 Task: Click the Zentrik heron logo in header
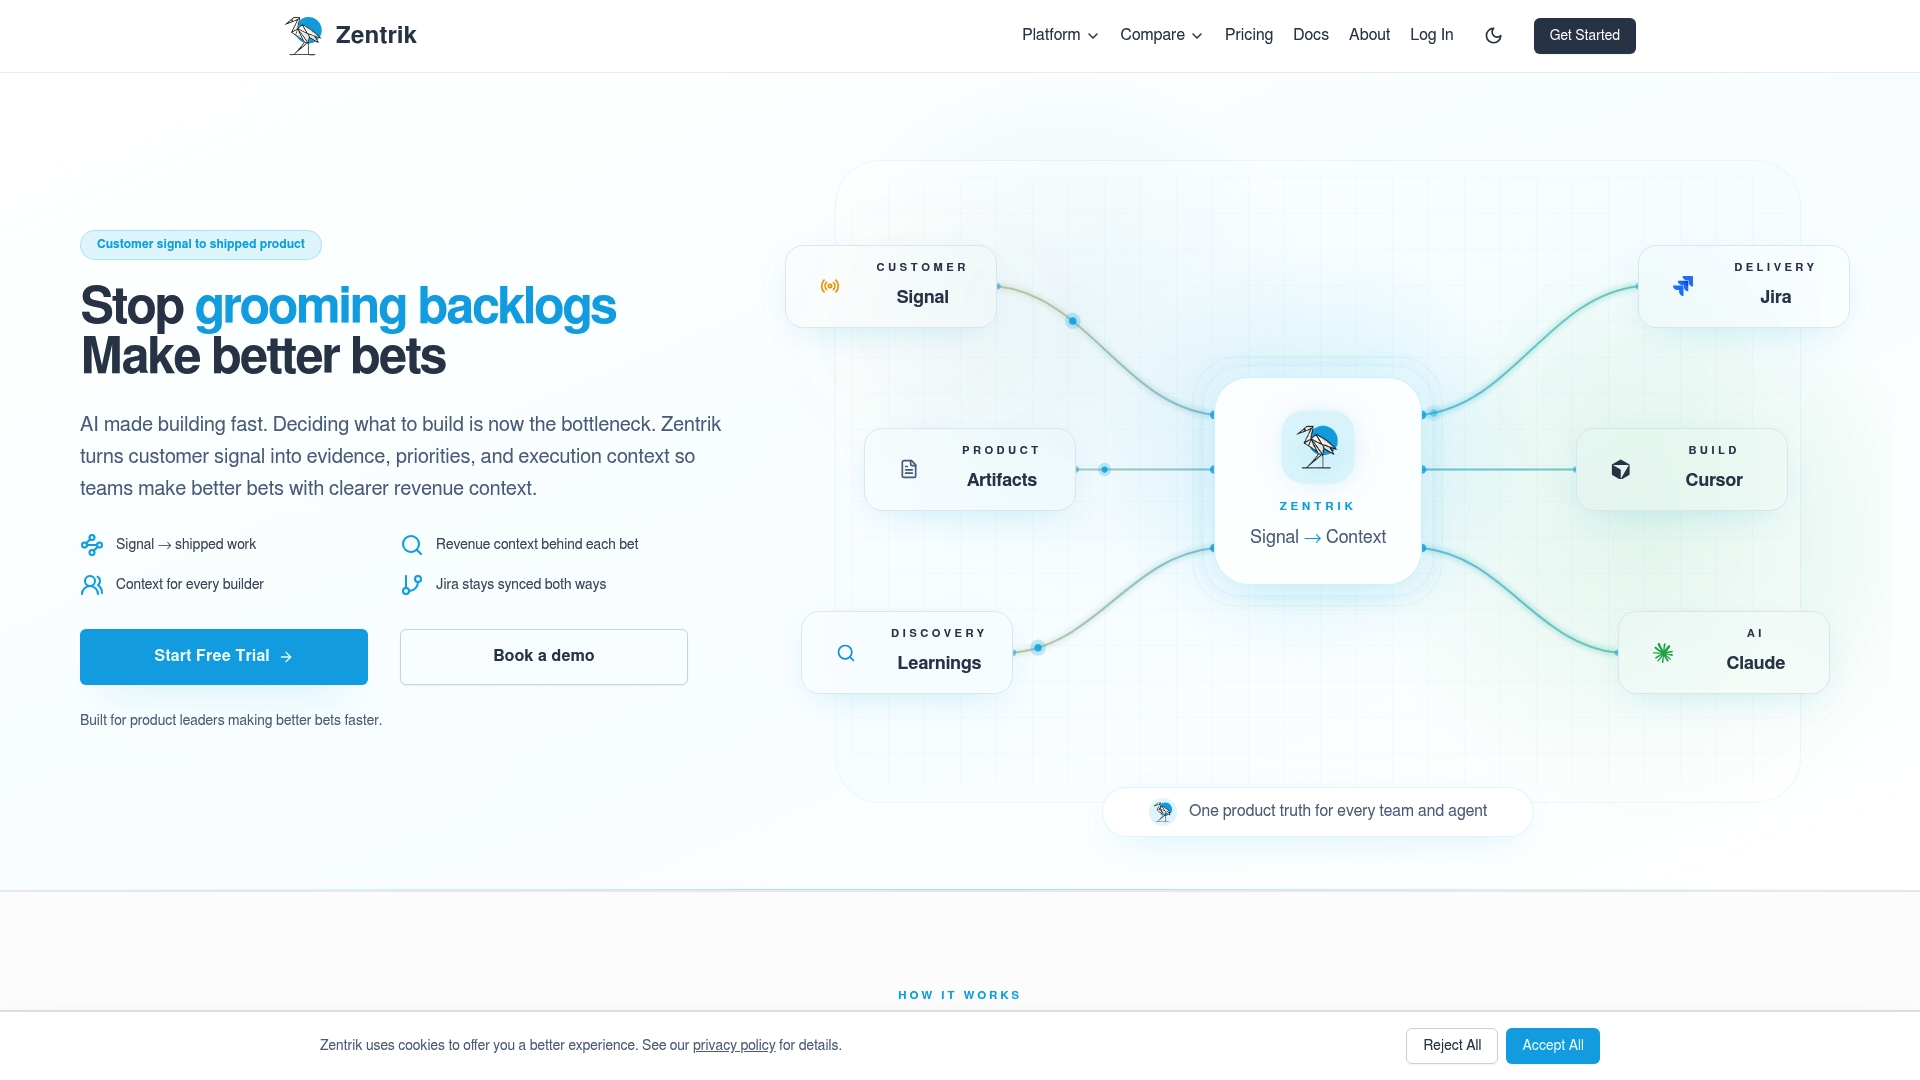point(304,36)
